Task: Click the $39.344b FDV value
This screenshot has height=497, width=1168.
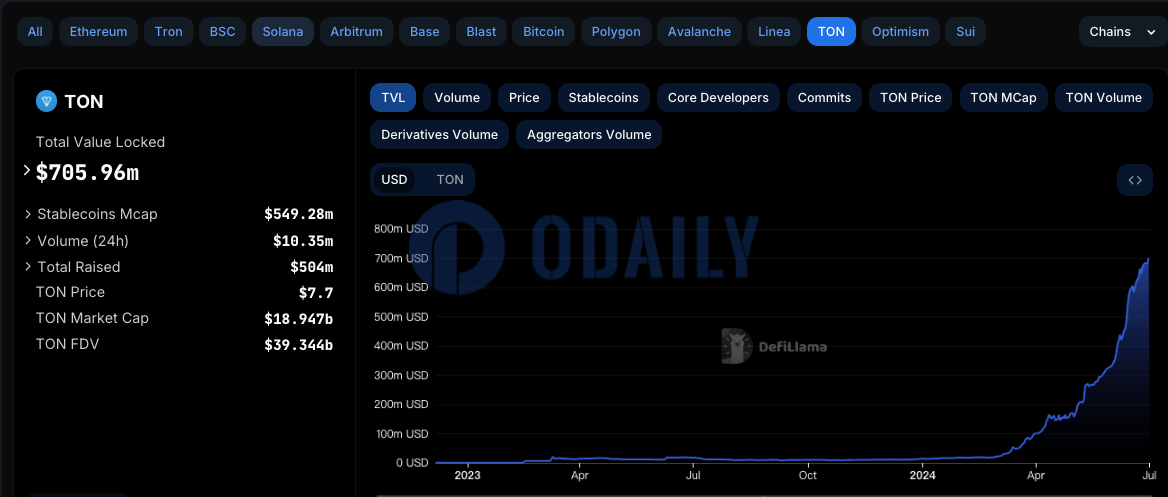Action: coord(299,345)
